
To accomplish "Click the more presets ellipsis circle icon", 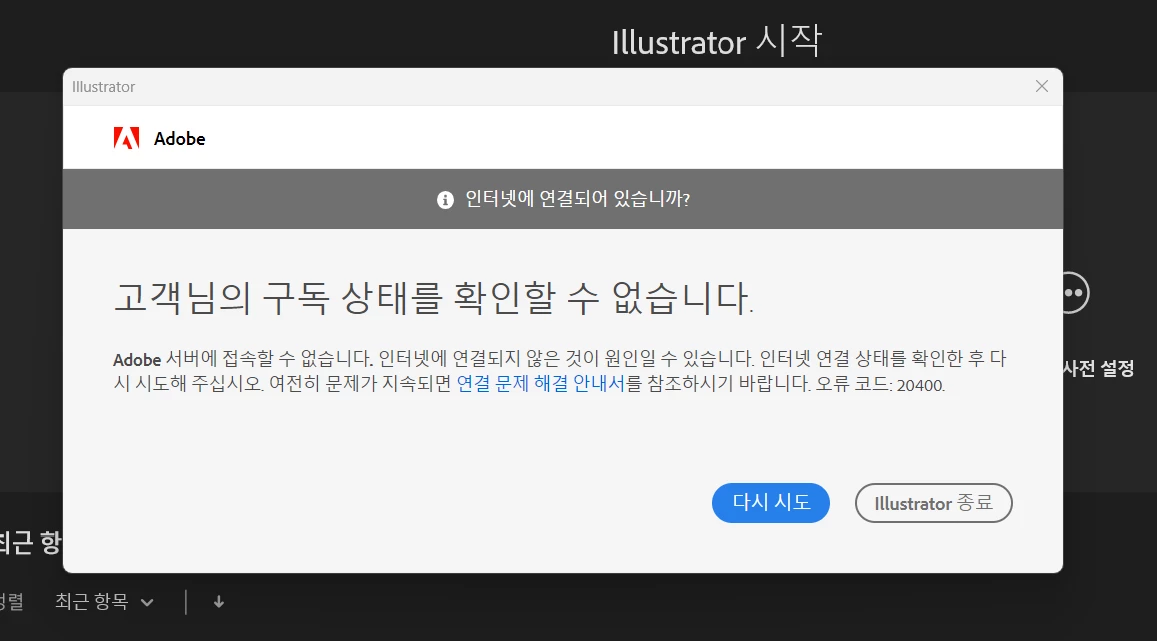I will click(x=1075, y=293).
